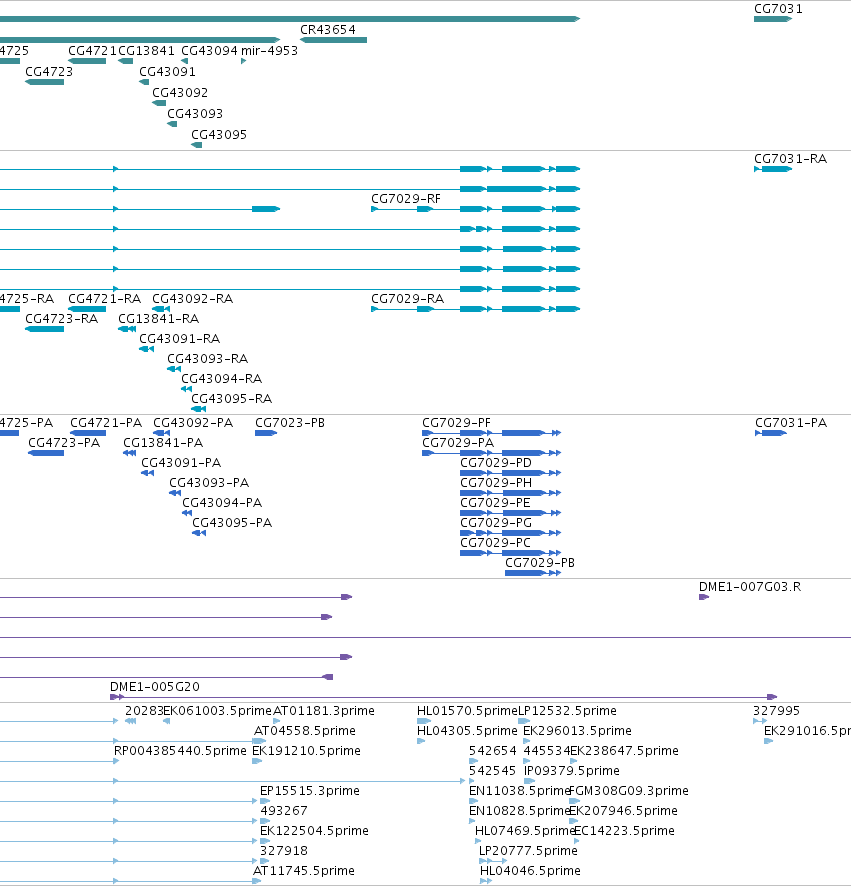Open the HL01570.5prime EST label
Viewport: 851px width, 886px height.
(x=467, y=711)
